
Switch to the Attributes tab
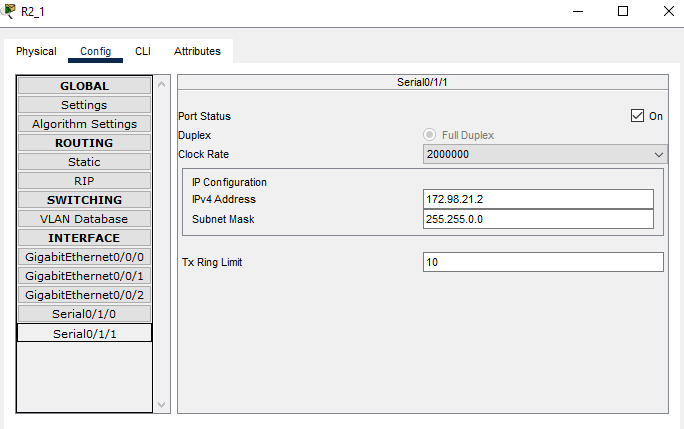197,51
